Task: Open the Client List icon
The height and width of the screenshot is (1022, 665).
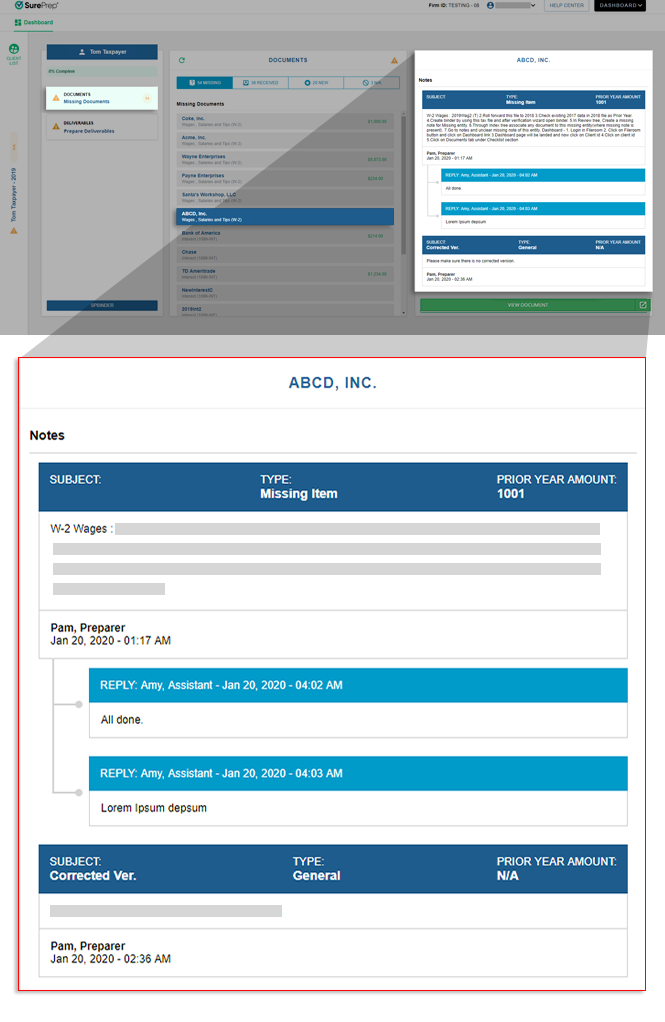Action: (x=14, y=53)
